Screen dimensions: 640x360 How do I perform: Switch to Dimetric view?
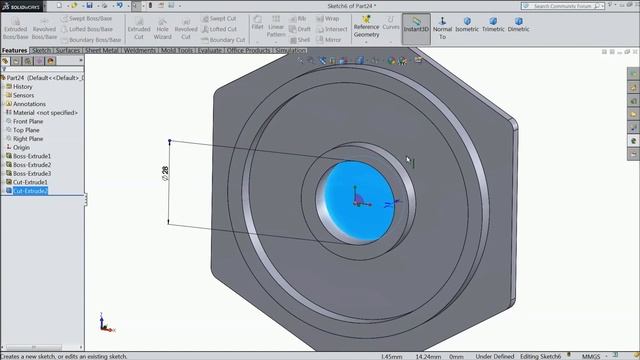click(x=518, y=24)
